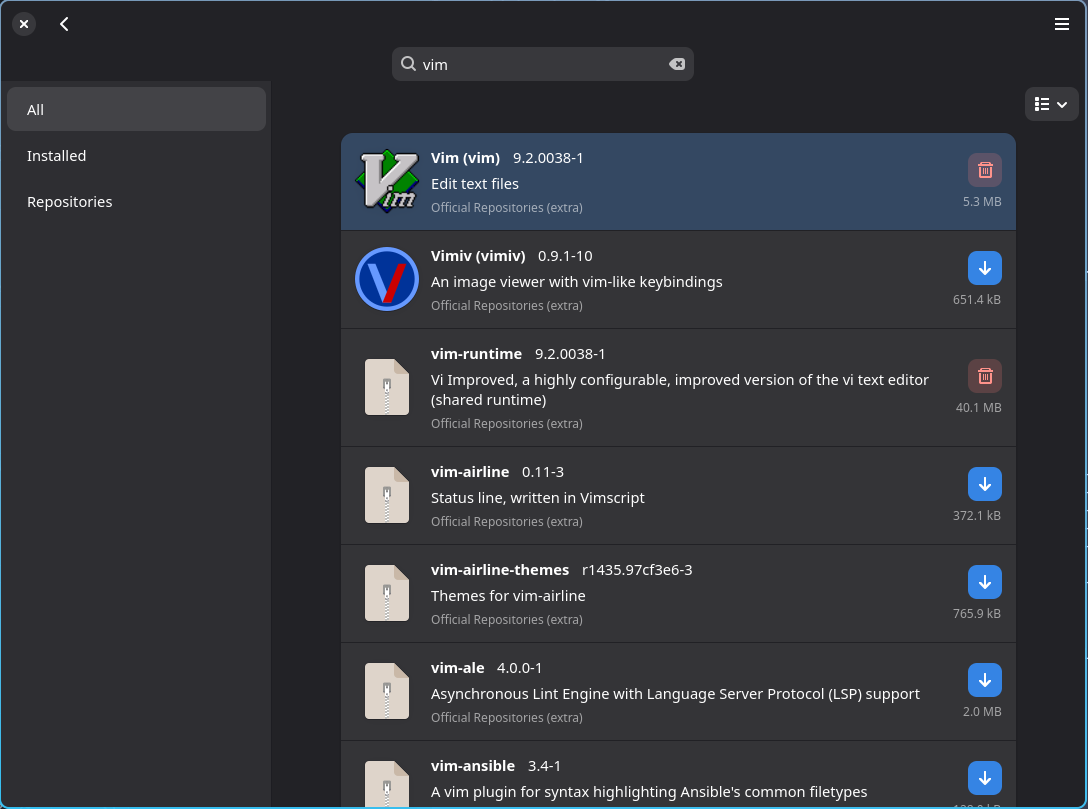Click the Vimiv app icon thumbnail
Viewport: 1088px width, 809px height.
pos(387,279)
